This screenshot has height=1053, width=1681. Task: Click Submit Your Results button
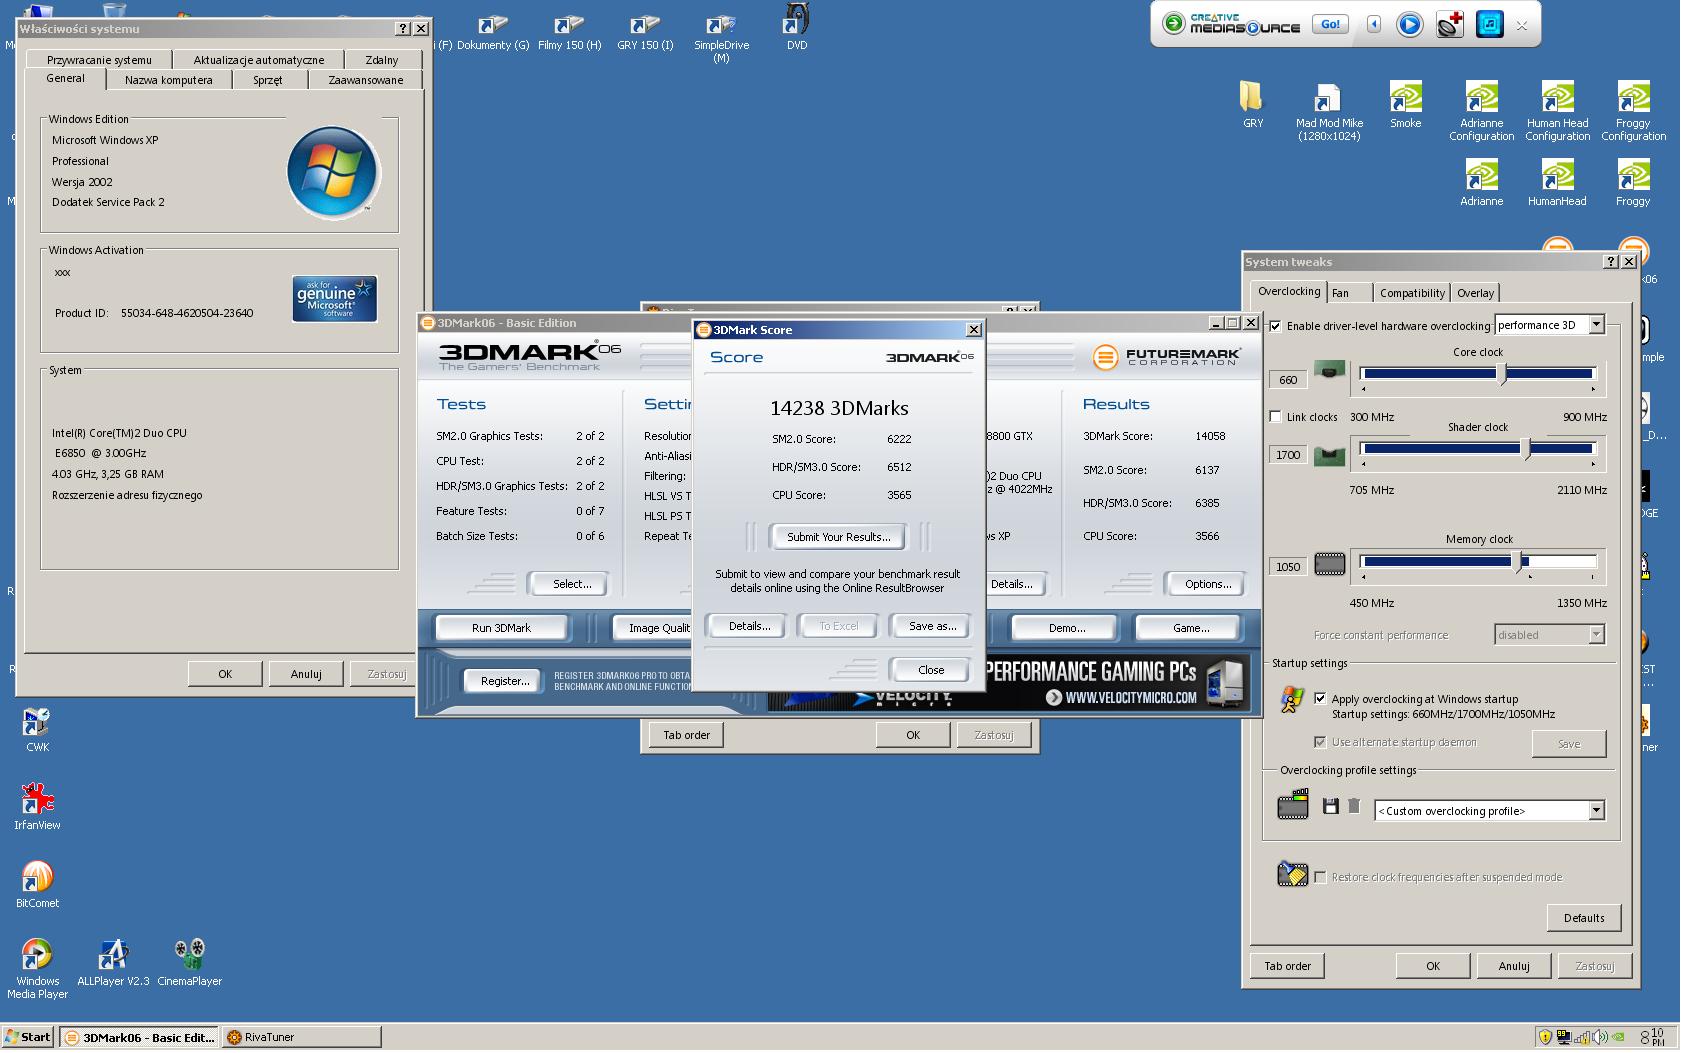[x=838, y=537]
